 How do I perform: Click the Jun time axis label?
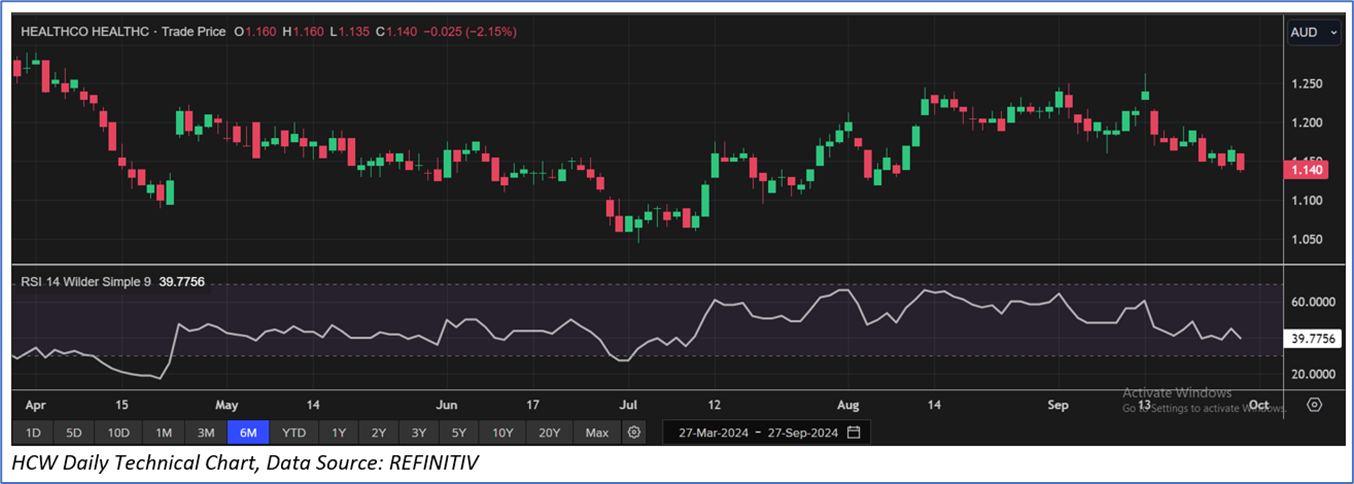(x=447, y=405)
